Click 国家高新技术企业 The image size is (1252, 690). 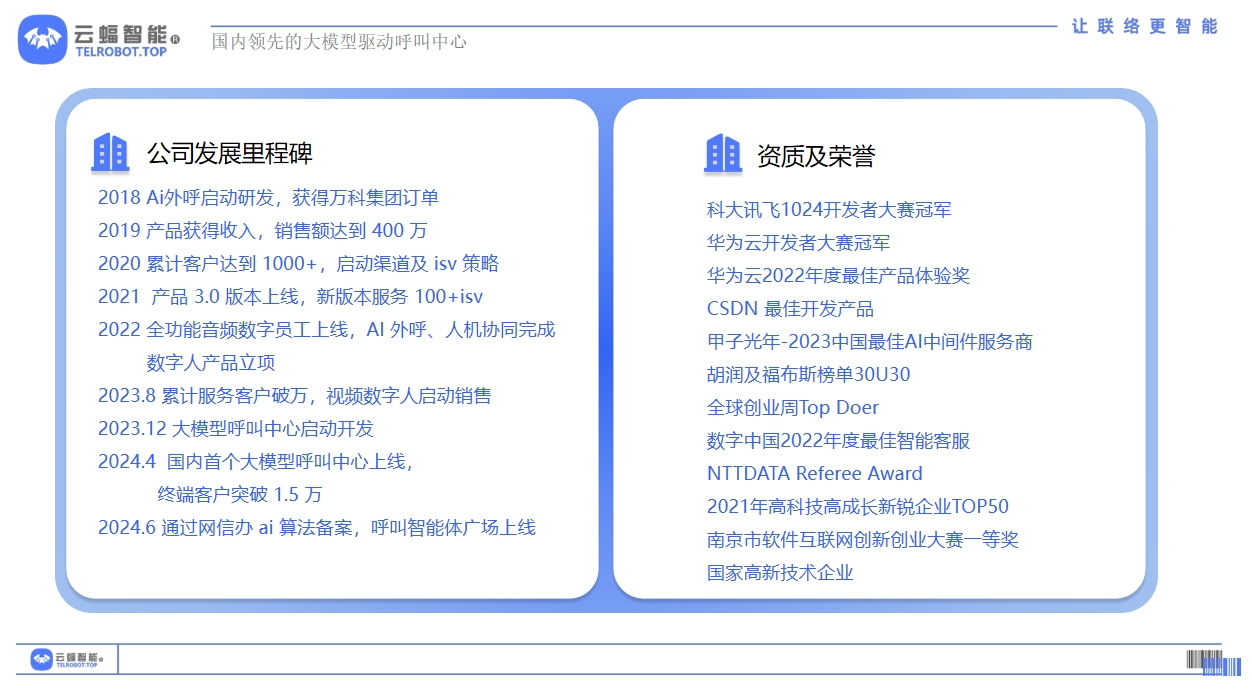(x=780, y=572)
